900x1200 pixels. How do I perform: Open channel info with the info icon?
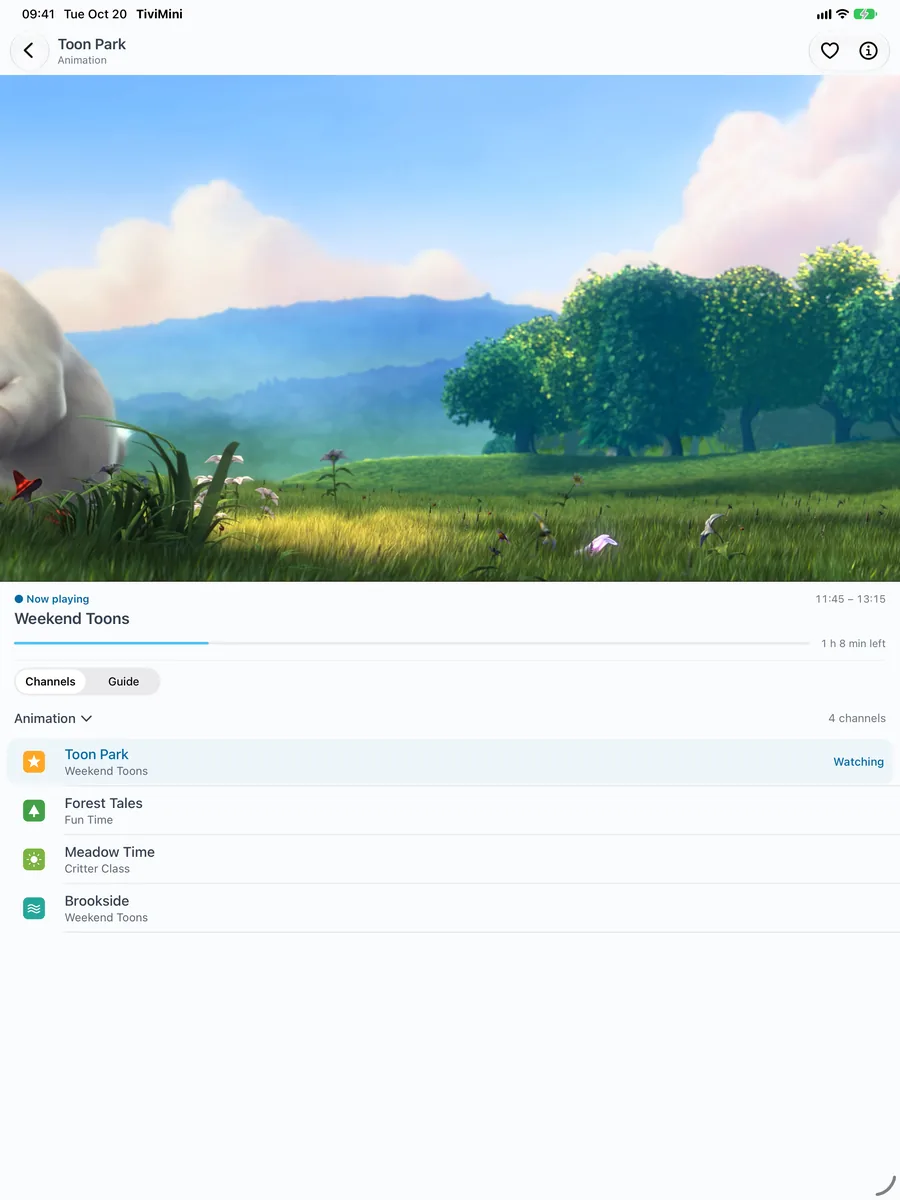tap(868, 51)
